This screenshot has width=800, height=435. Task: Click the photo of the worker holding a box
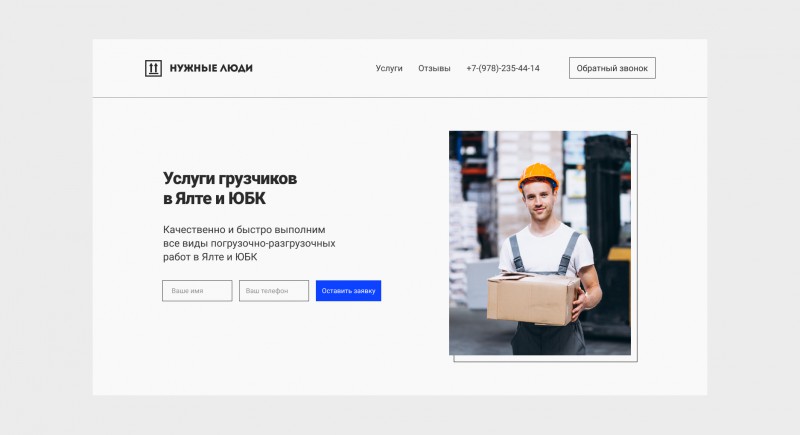540,243
